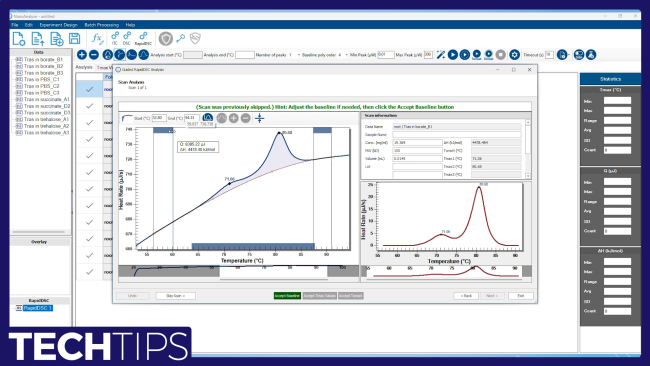The width and height of the screenshot is (650, 366).
Task: Toggle the checkmark in the highlighted table row
Action: [x=89, y=89]
